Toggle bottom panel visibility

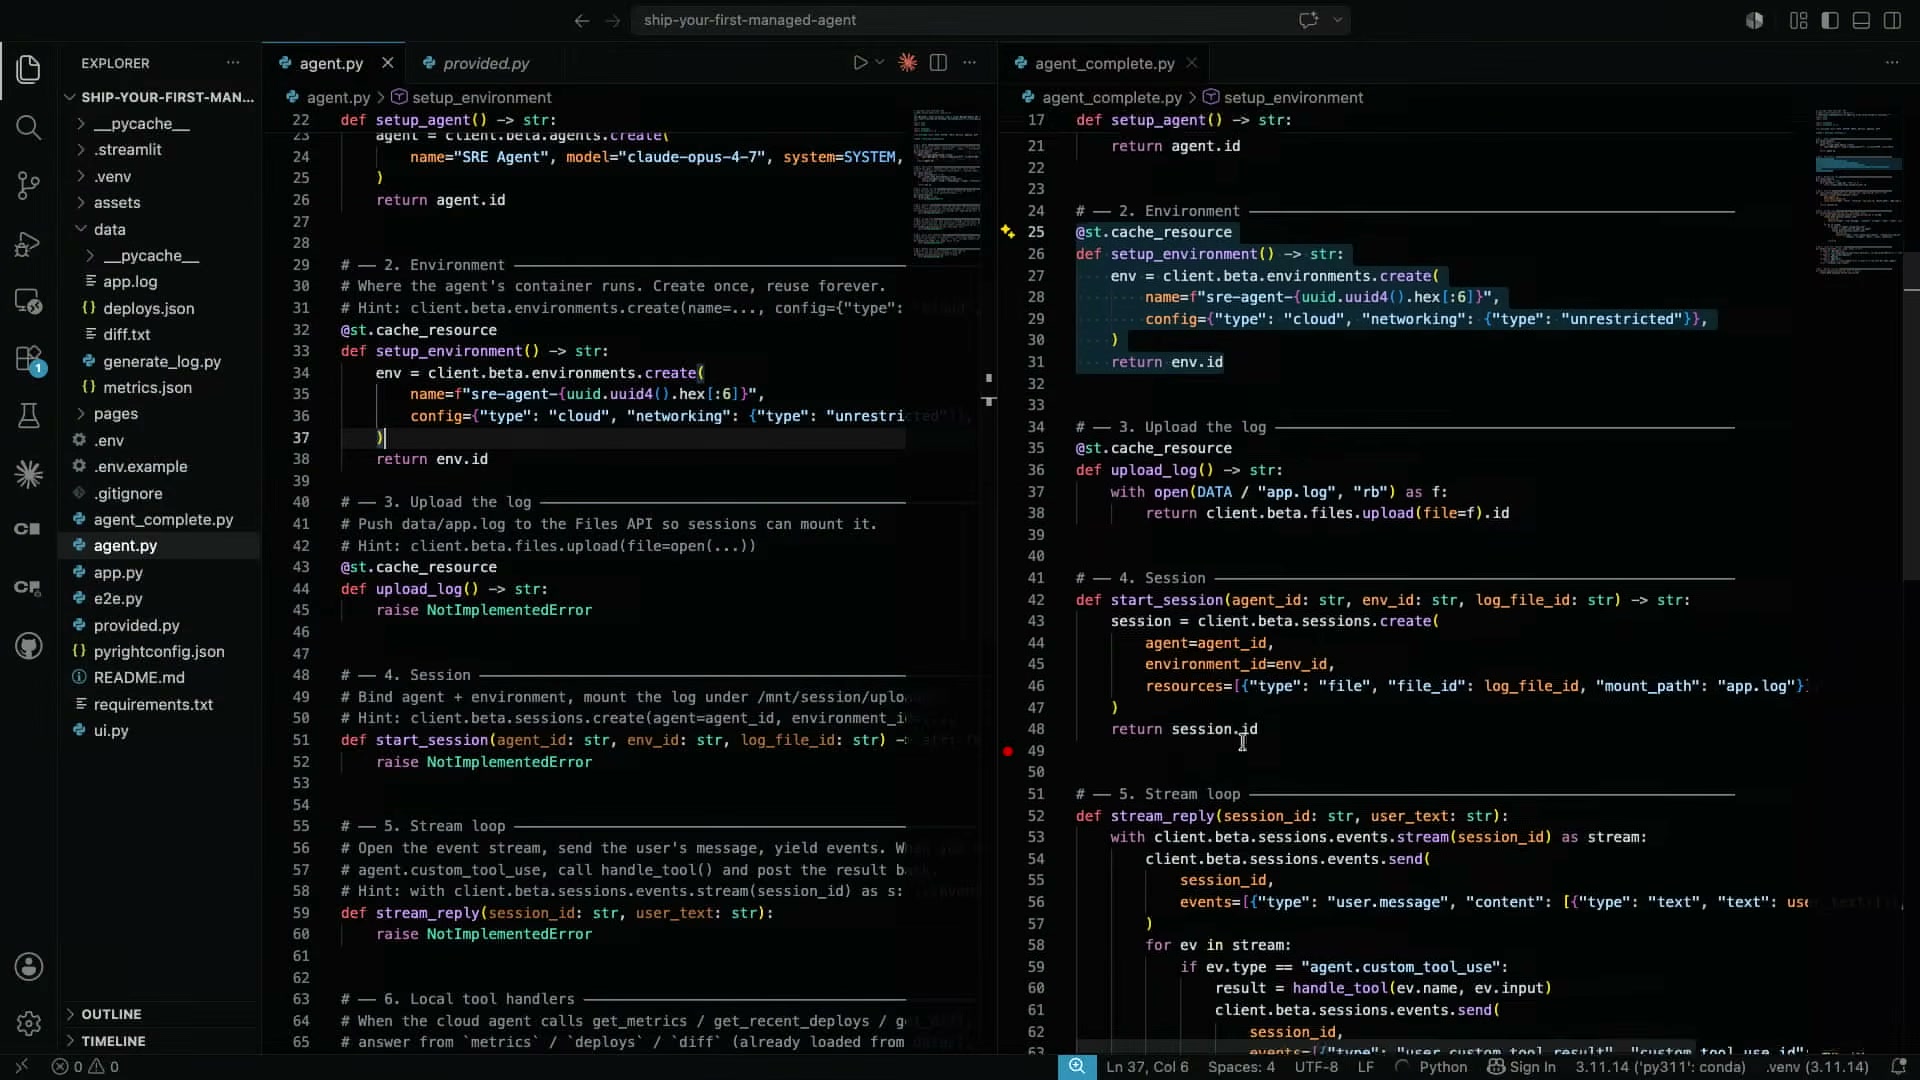1861,20
